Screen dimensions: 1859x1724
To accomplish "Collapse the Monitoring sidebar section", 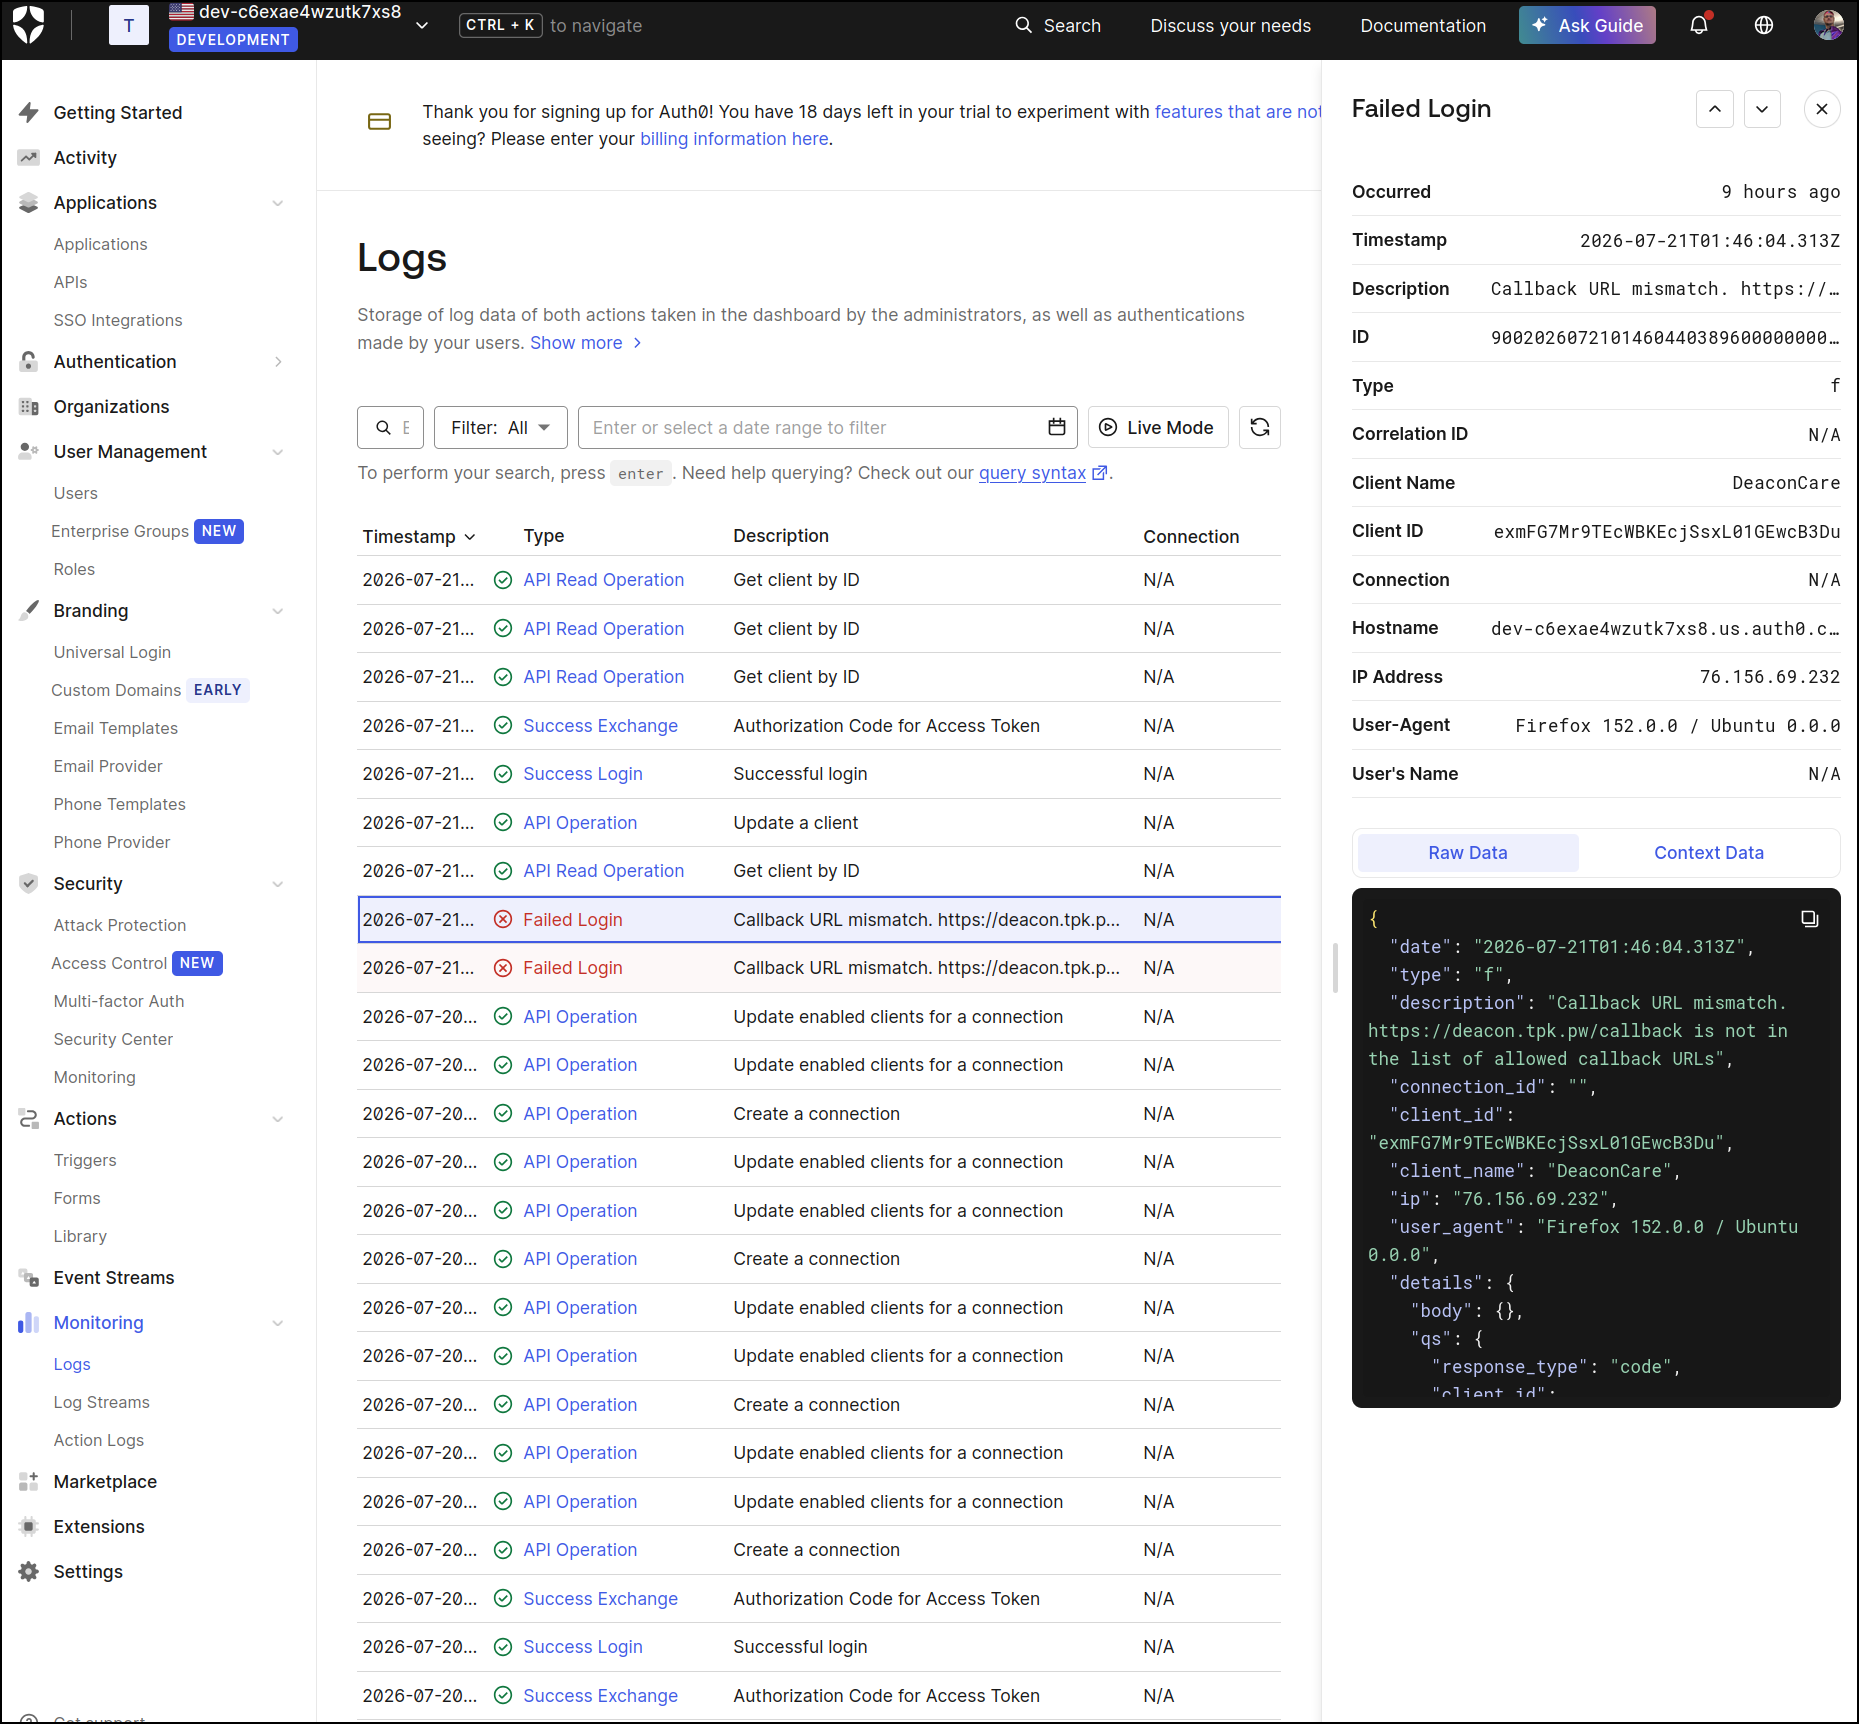I will [278, 1323].
